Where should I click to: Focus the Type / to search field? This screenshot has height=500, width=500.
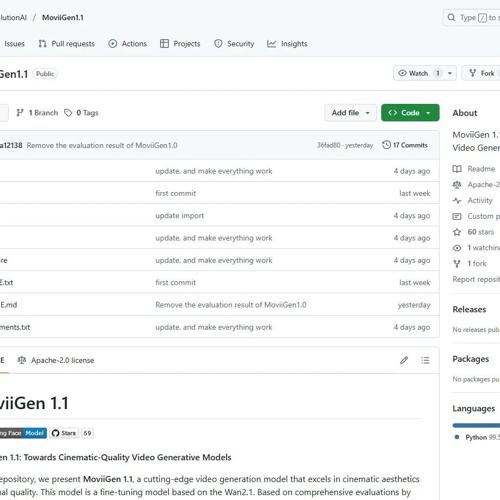point(472,17)
